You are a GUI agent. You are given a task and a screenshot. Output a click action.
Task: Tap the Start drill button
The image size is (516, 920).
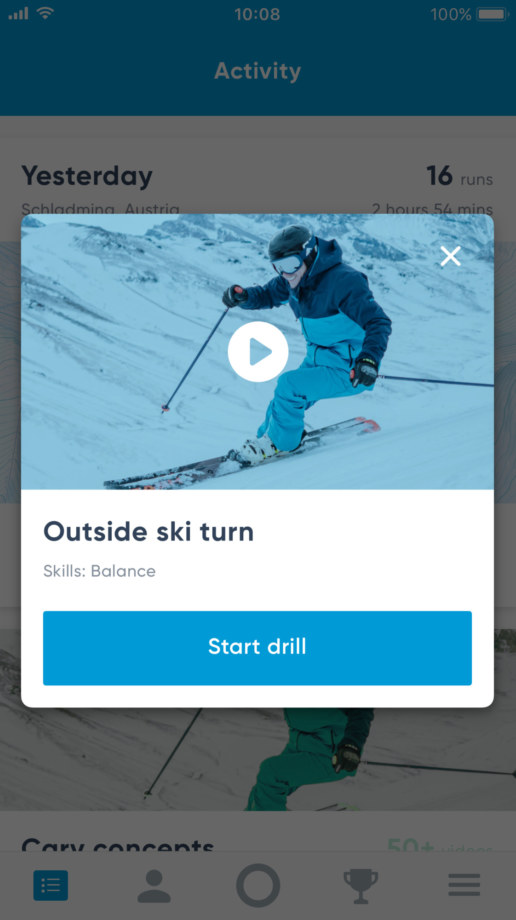coord(257,648)
